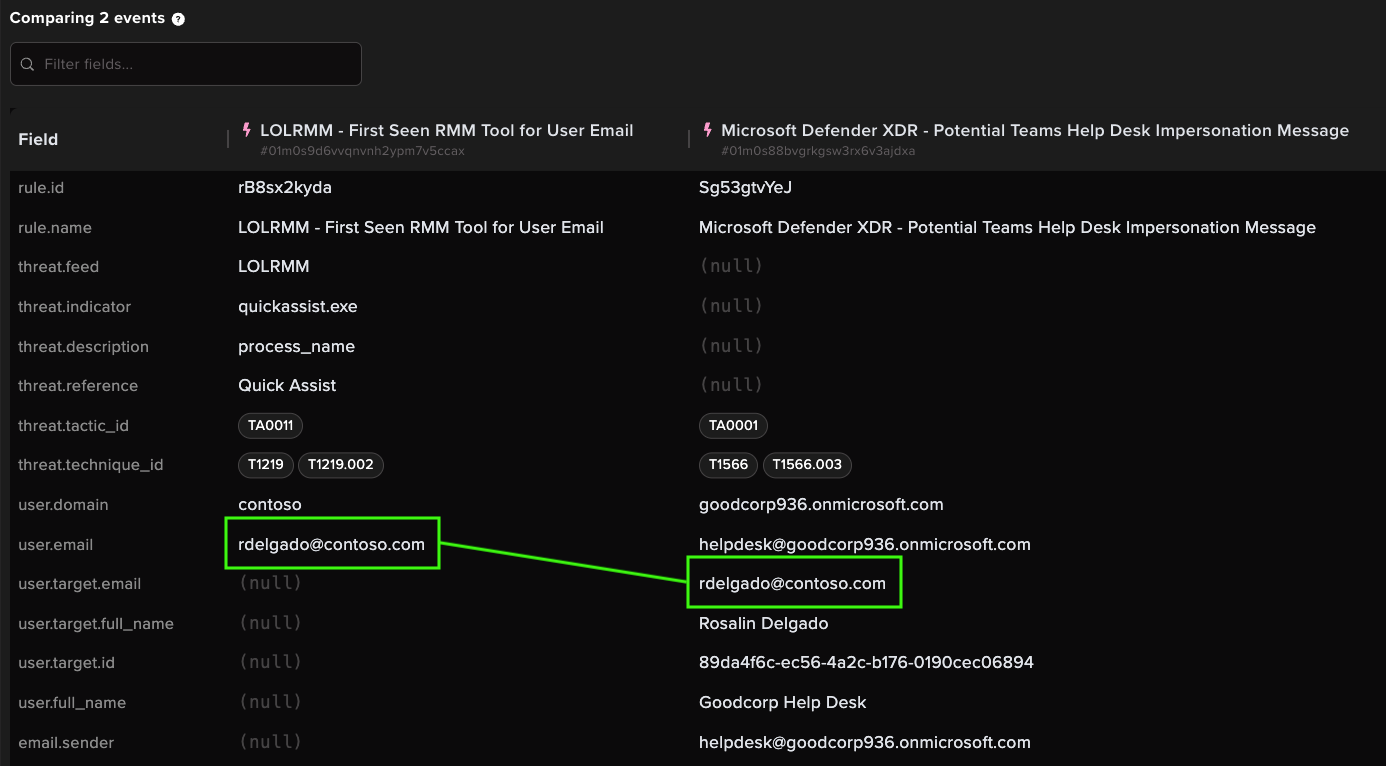Focus the Filter fields search input

[x=186, y=64]
